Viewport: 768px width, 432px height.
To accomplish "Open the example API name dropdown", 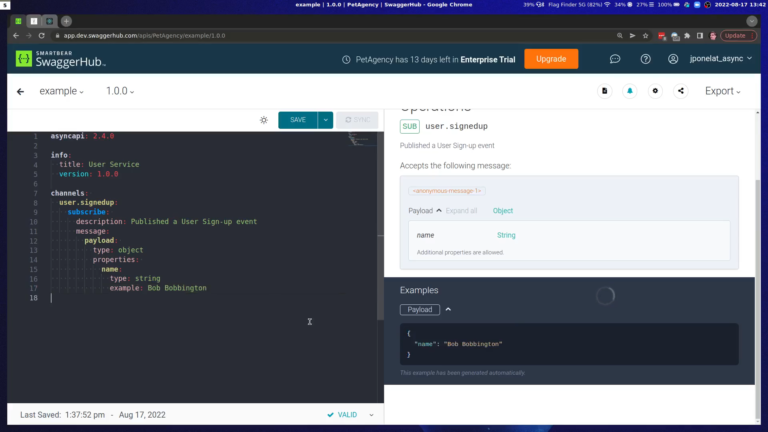I will click(61, 91).
